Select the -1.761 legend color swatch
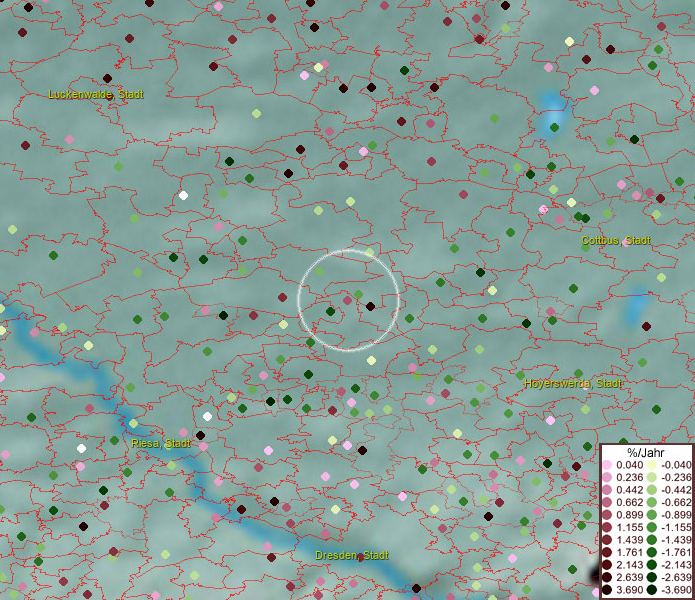Screen dimensions: 695x600 pos(652,553)
